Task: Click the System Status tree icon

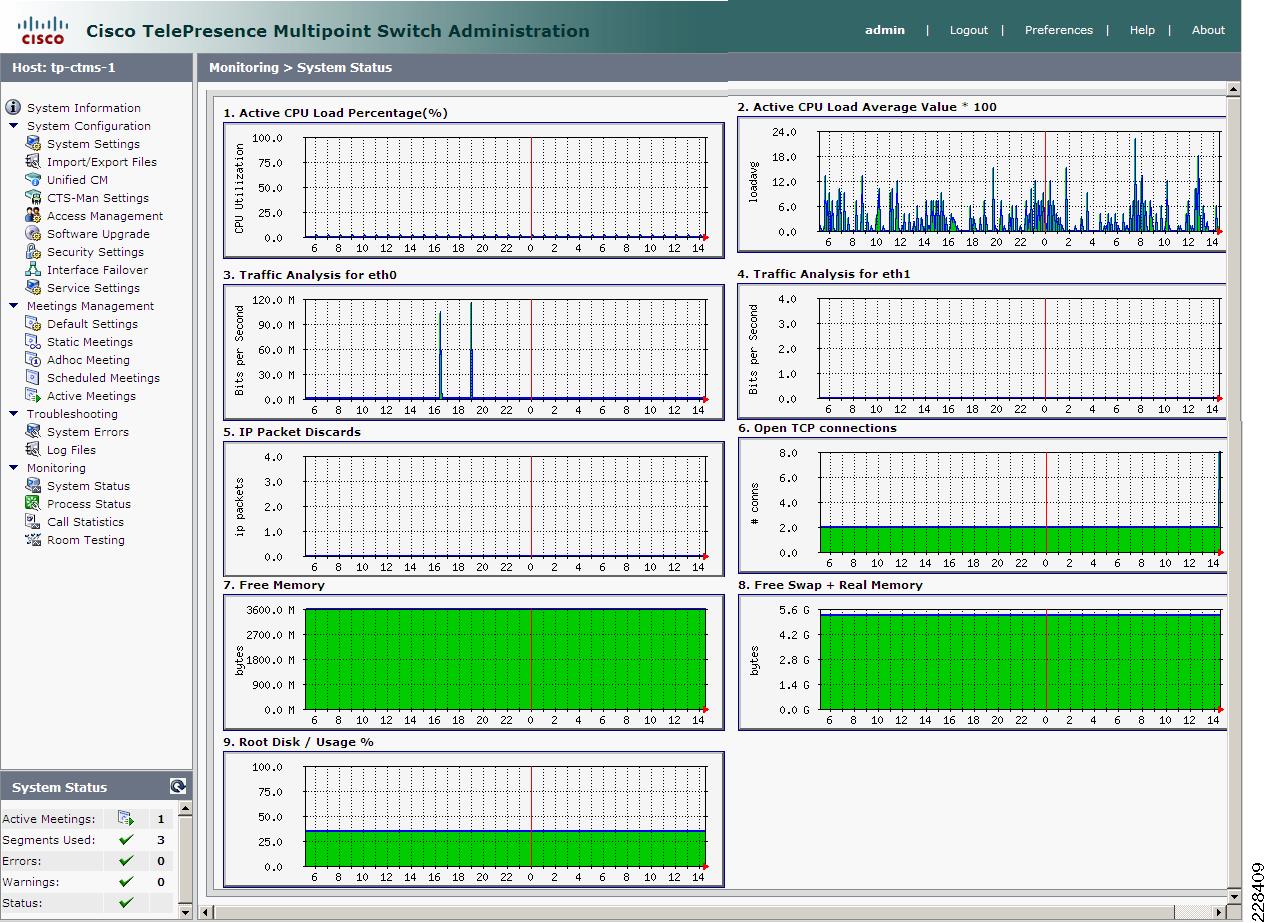Action: coord(33,486)
